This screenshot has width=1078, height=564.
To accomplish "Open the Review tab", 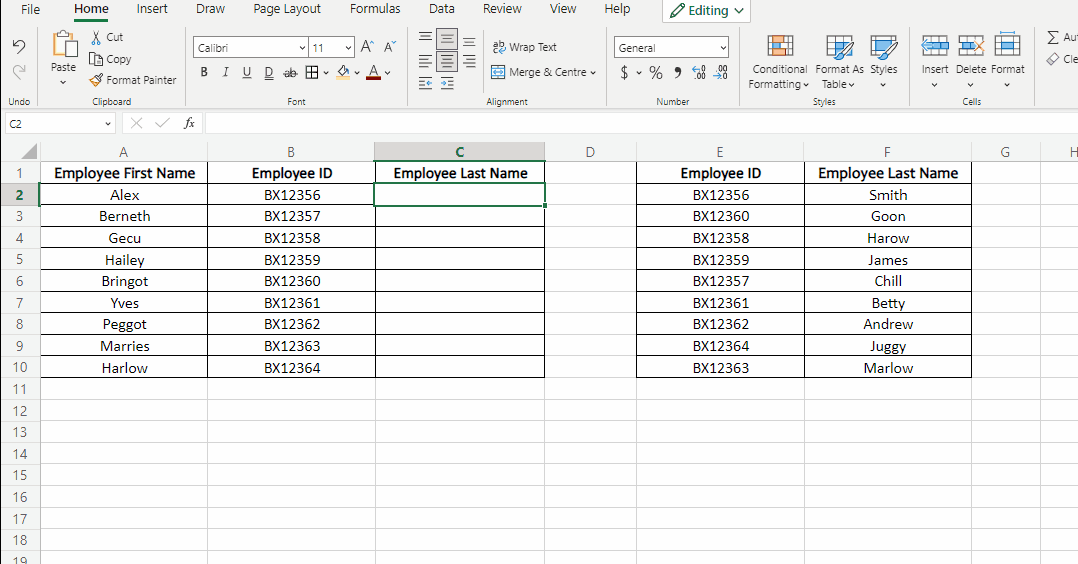I will coord(502,9).
